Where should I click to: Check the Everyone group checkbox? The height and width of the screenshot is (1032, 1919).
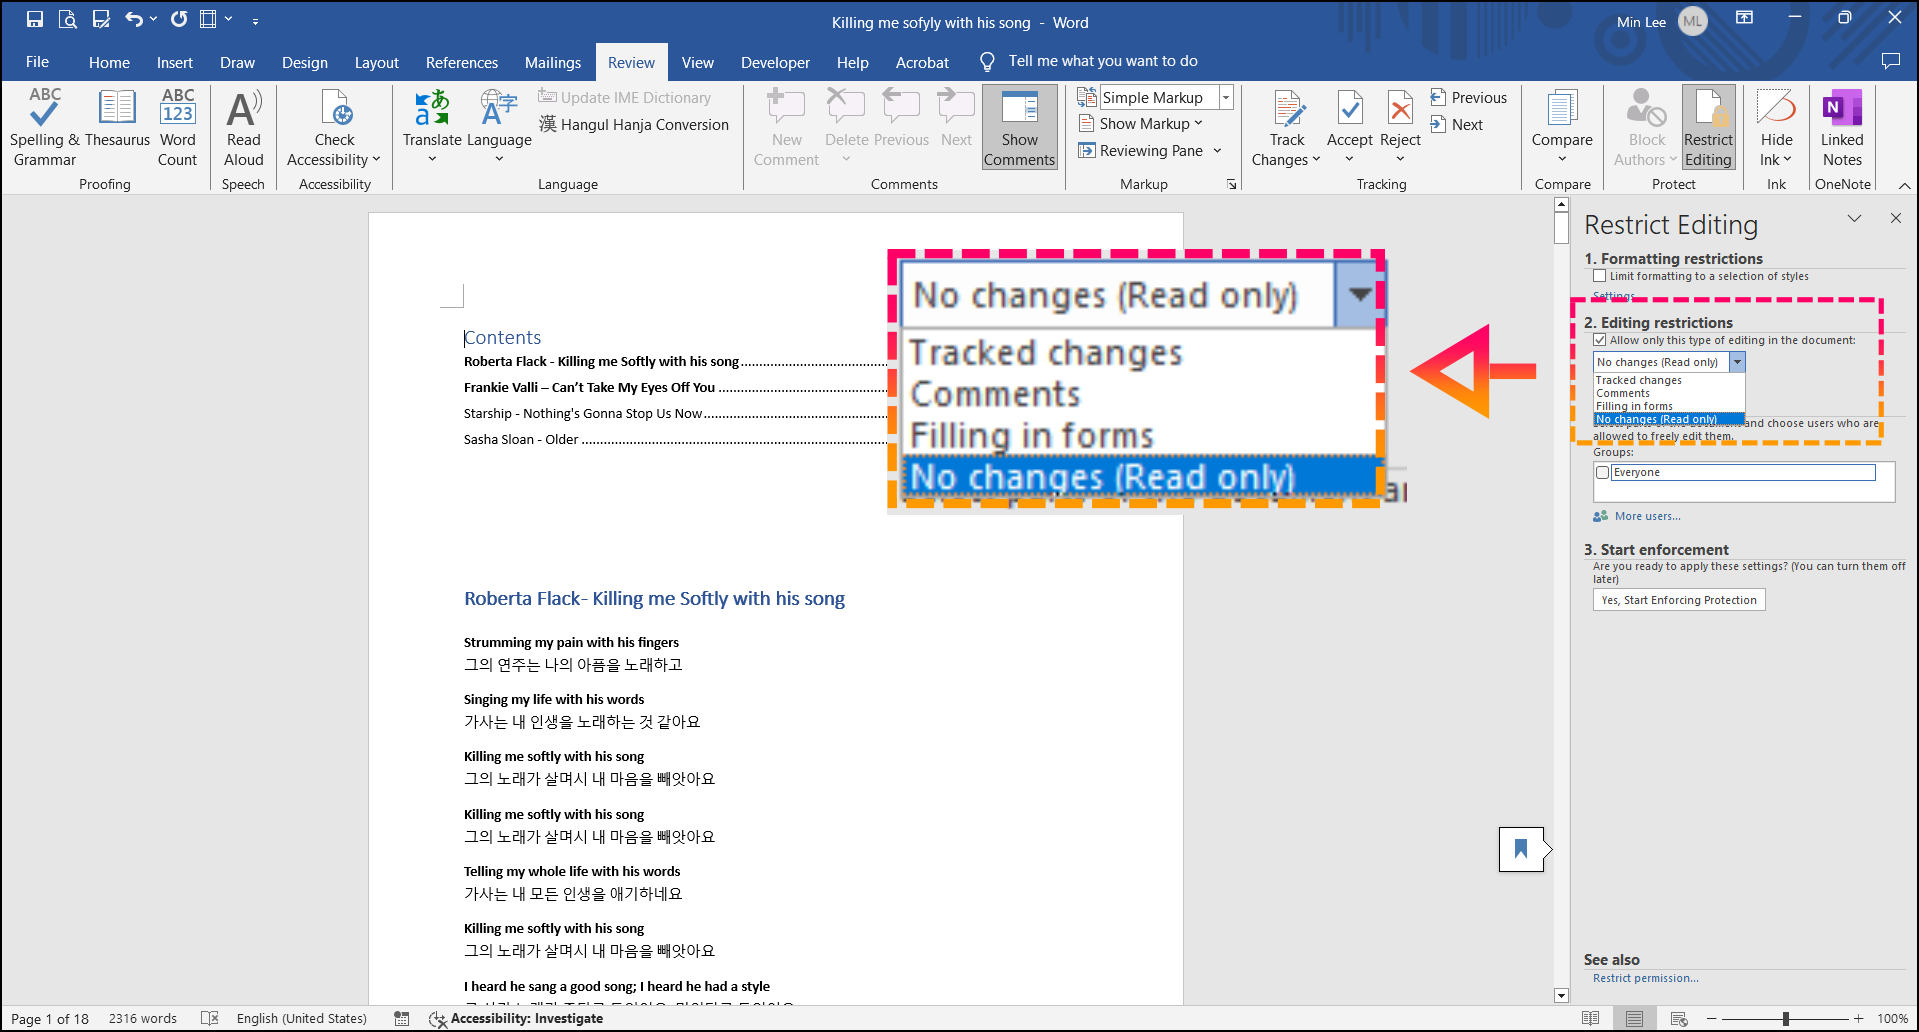click(x=1603, y=472)
